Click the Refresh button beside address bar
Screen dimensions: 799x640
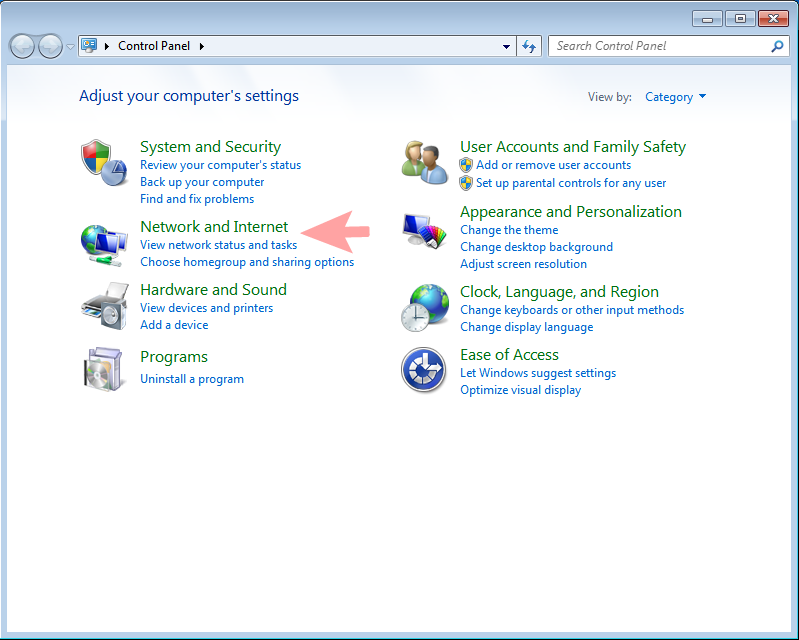pyautogui.click(x=529, y=46)
